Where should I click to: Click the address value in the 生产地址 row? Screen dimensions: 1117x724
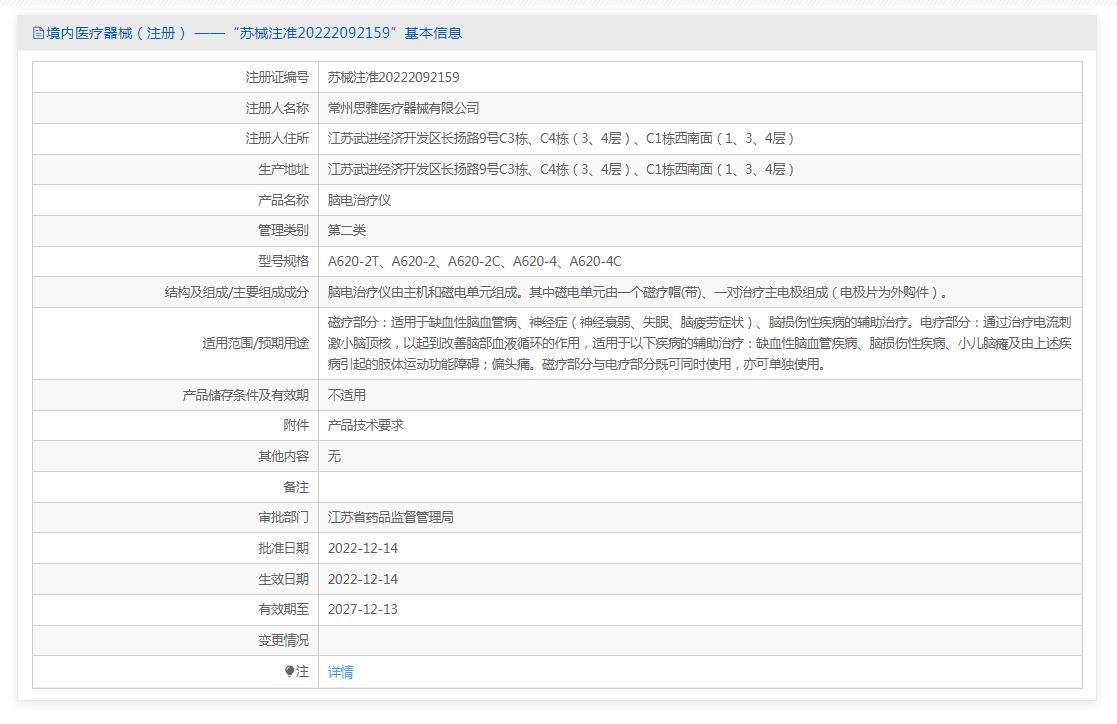click(x=561, y=170)
